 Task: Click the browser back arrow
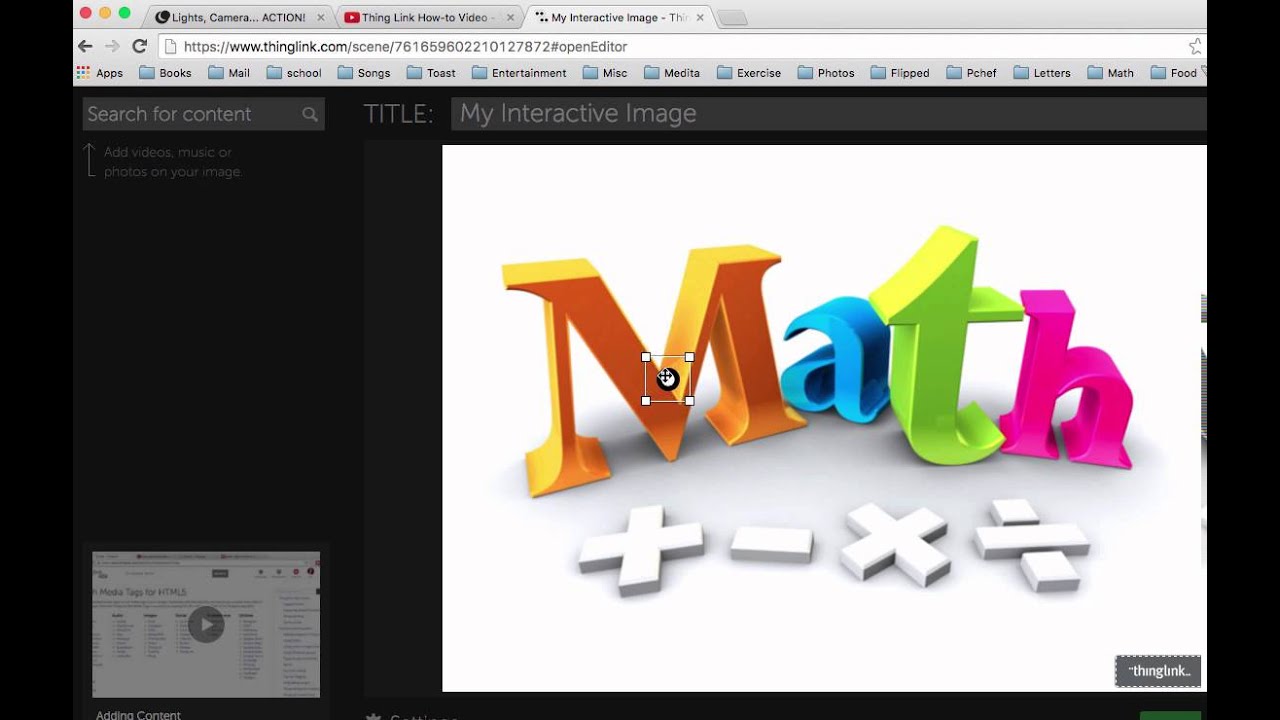tap(85, 46)
